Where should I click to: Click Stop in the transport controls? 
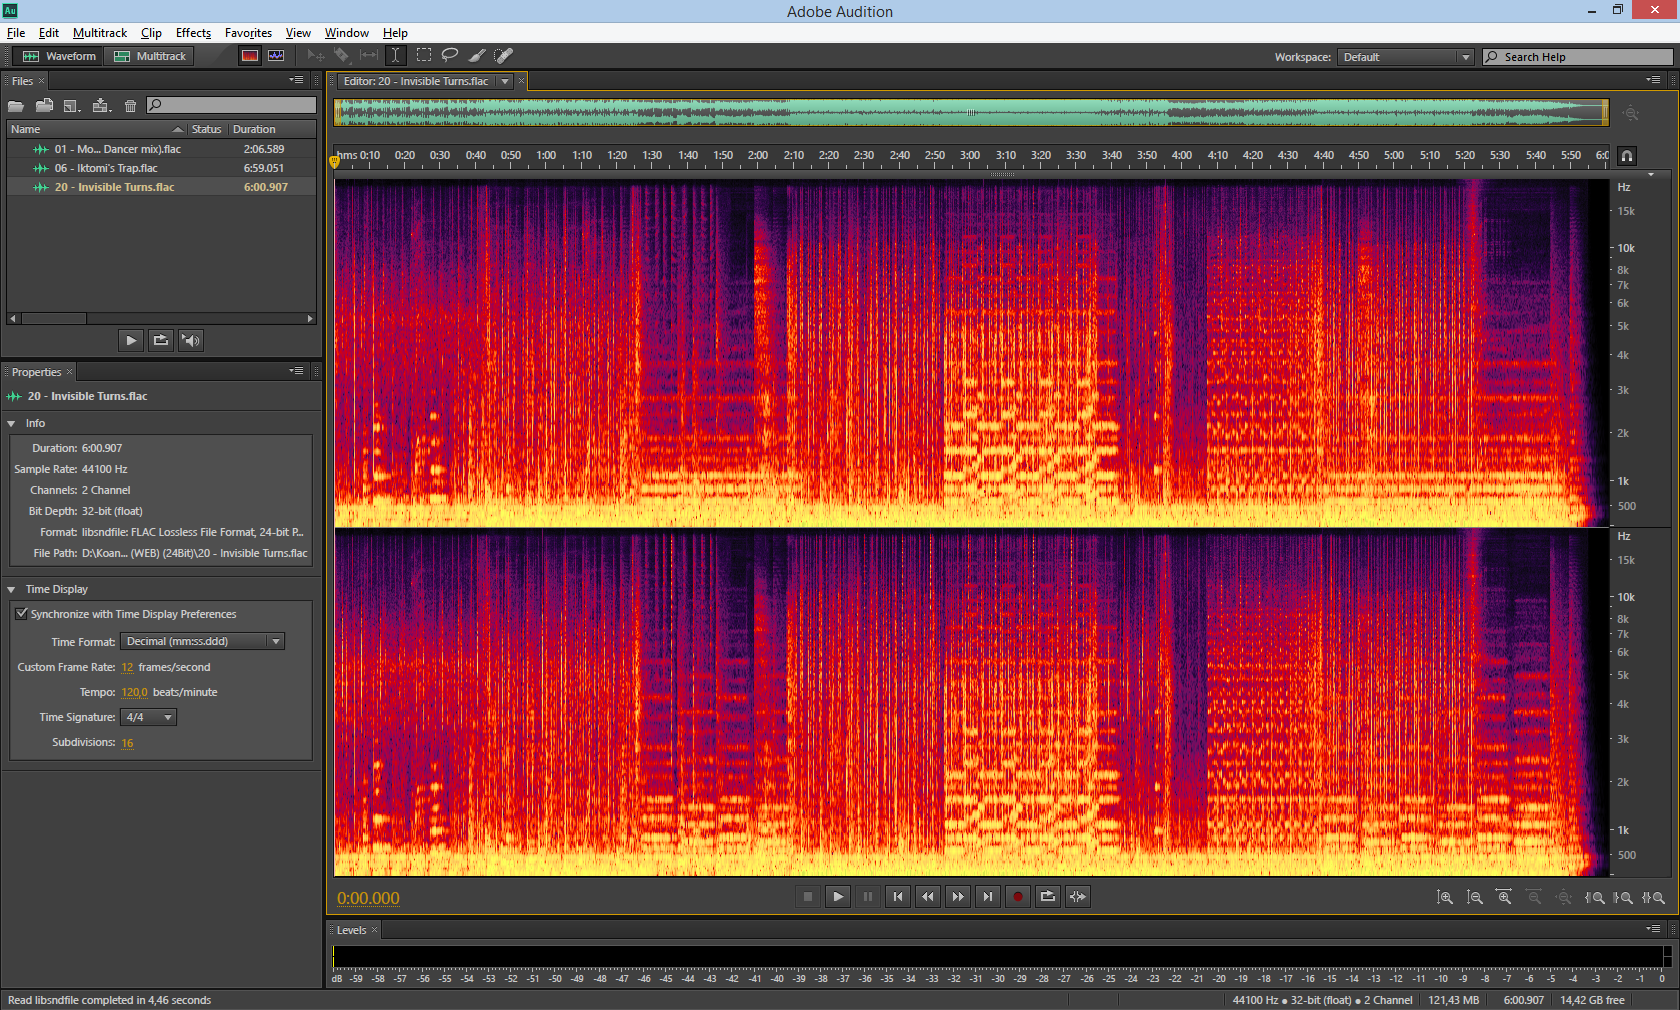808,897
